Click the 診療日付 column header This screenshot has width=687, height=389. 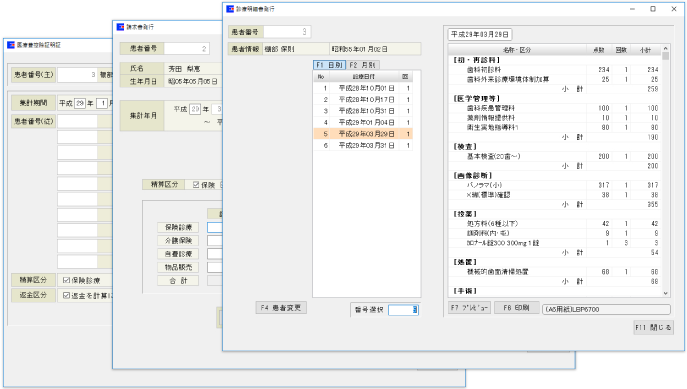[x=364, y=77]
